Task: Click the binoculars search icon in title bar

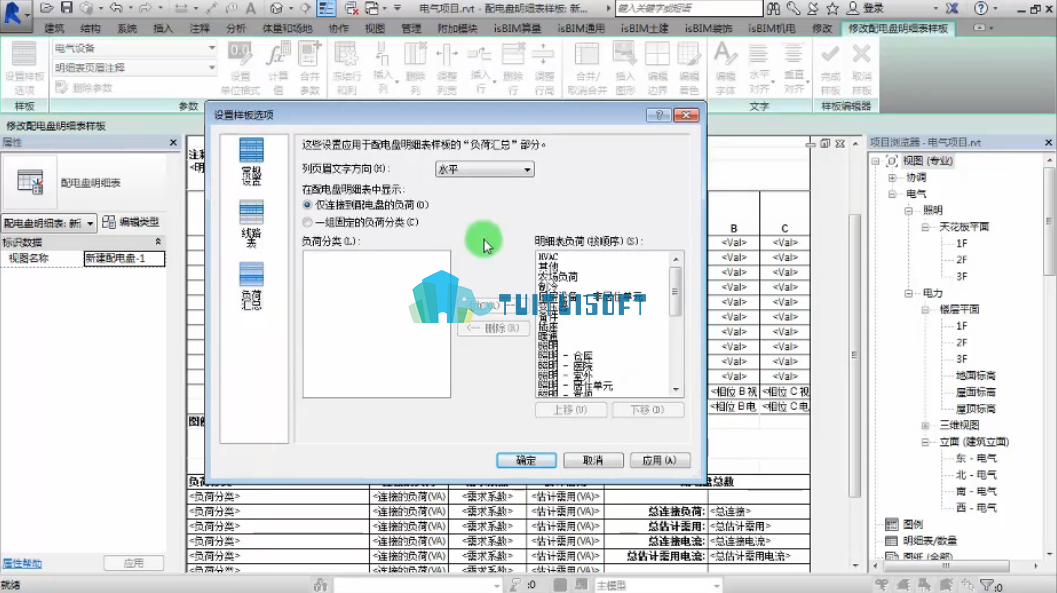Action: (x=773, y=8)
